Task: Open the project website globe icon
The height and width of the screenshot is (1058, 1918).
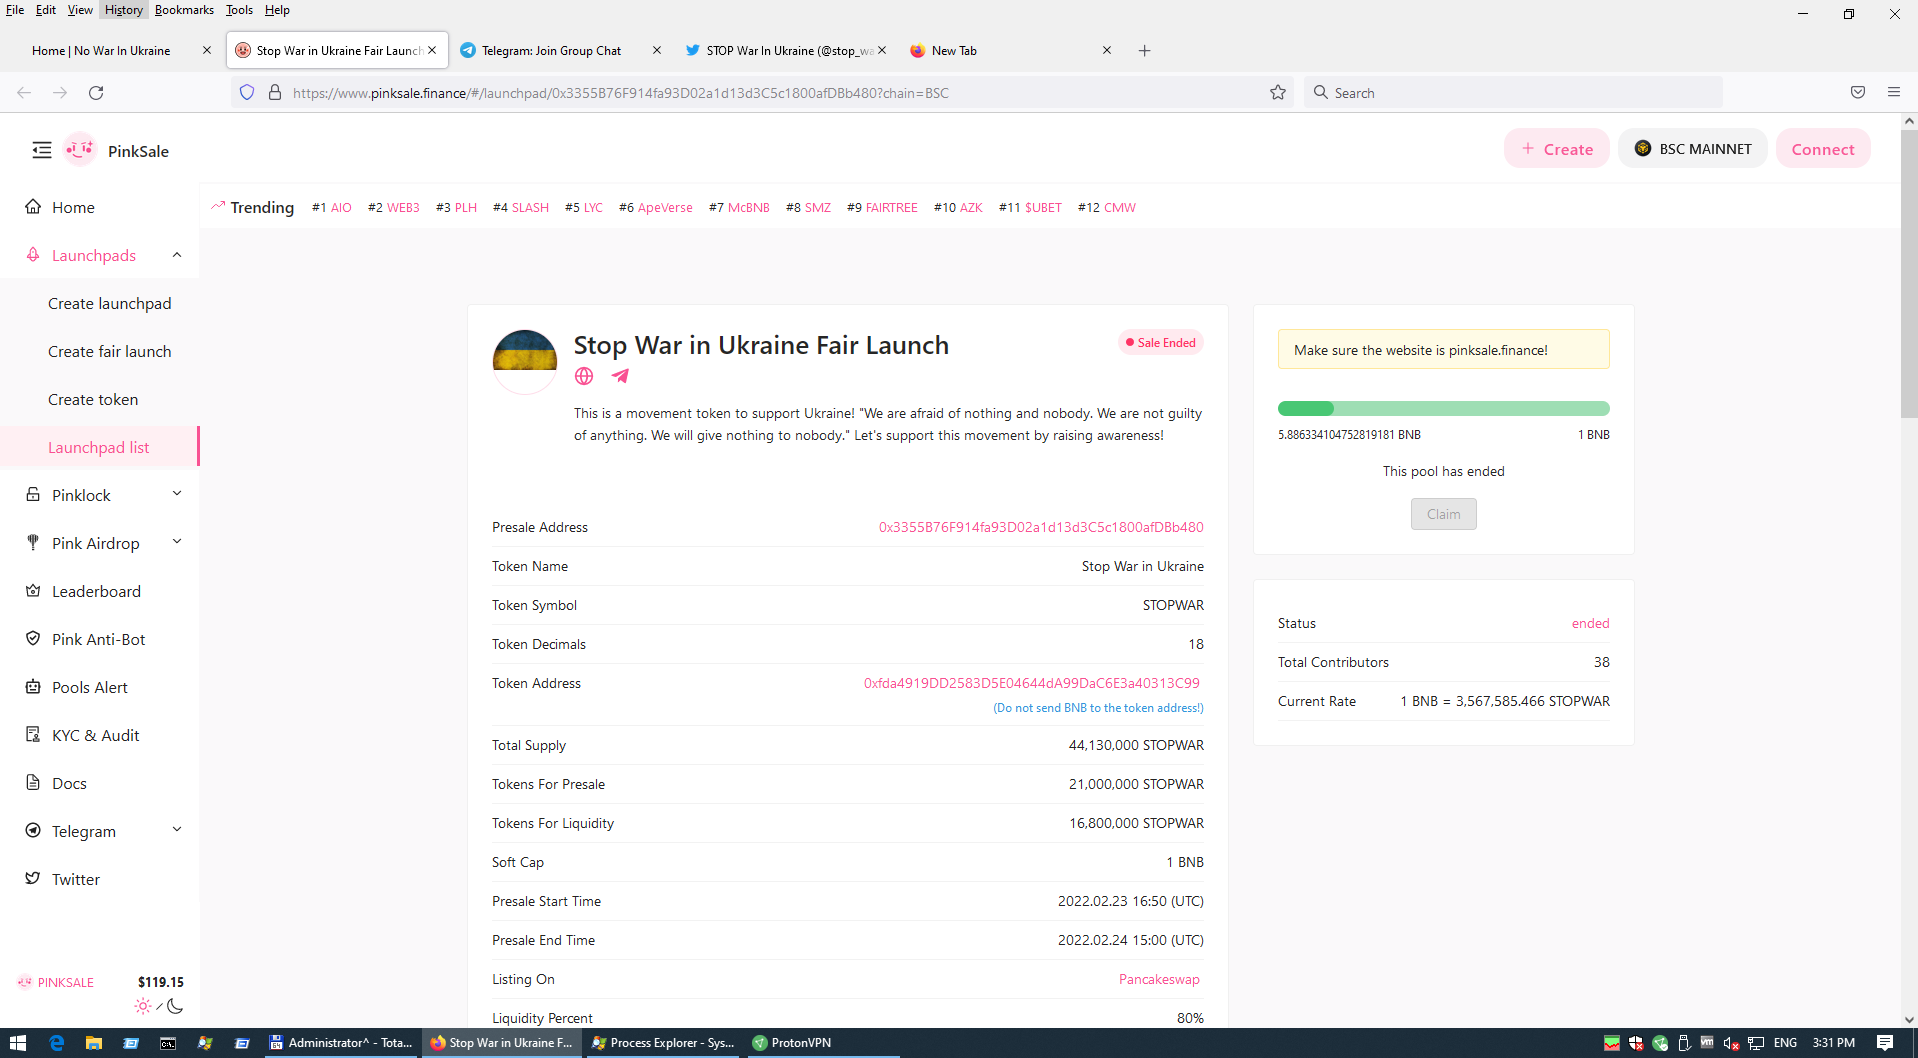Action: click(x=584, y=376)
